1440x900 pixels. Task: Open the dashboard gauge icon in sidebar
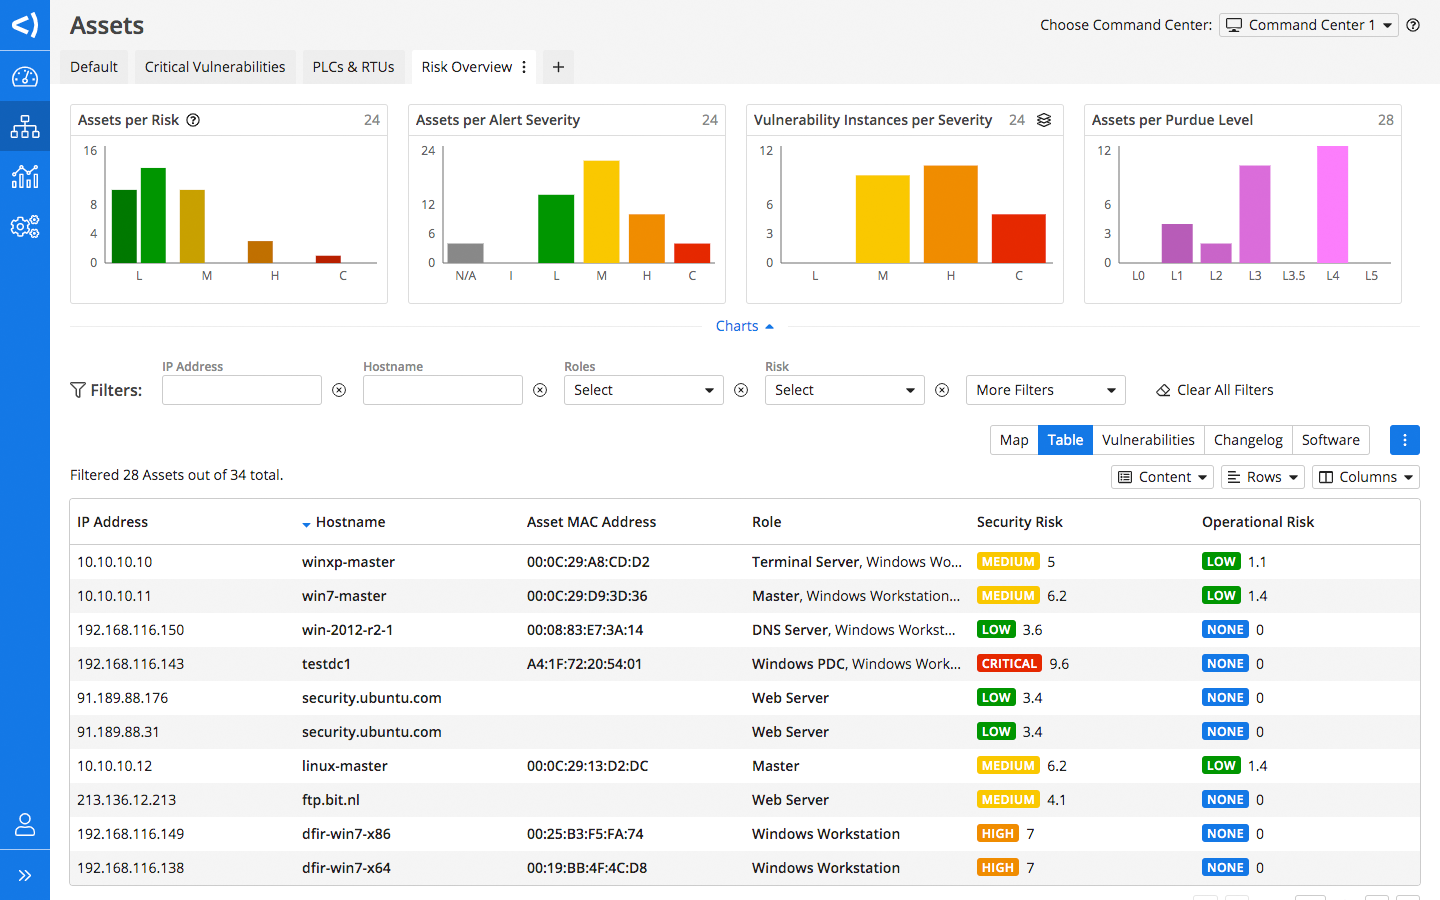[25, 77]
